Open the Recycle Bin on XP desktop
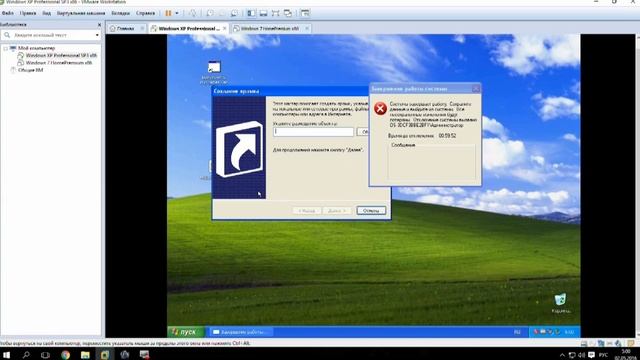The width and height of the screenshot is (640, 360). pos(560,299)
